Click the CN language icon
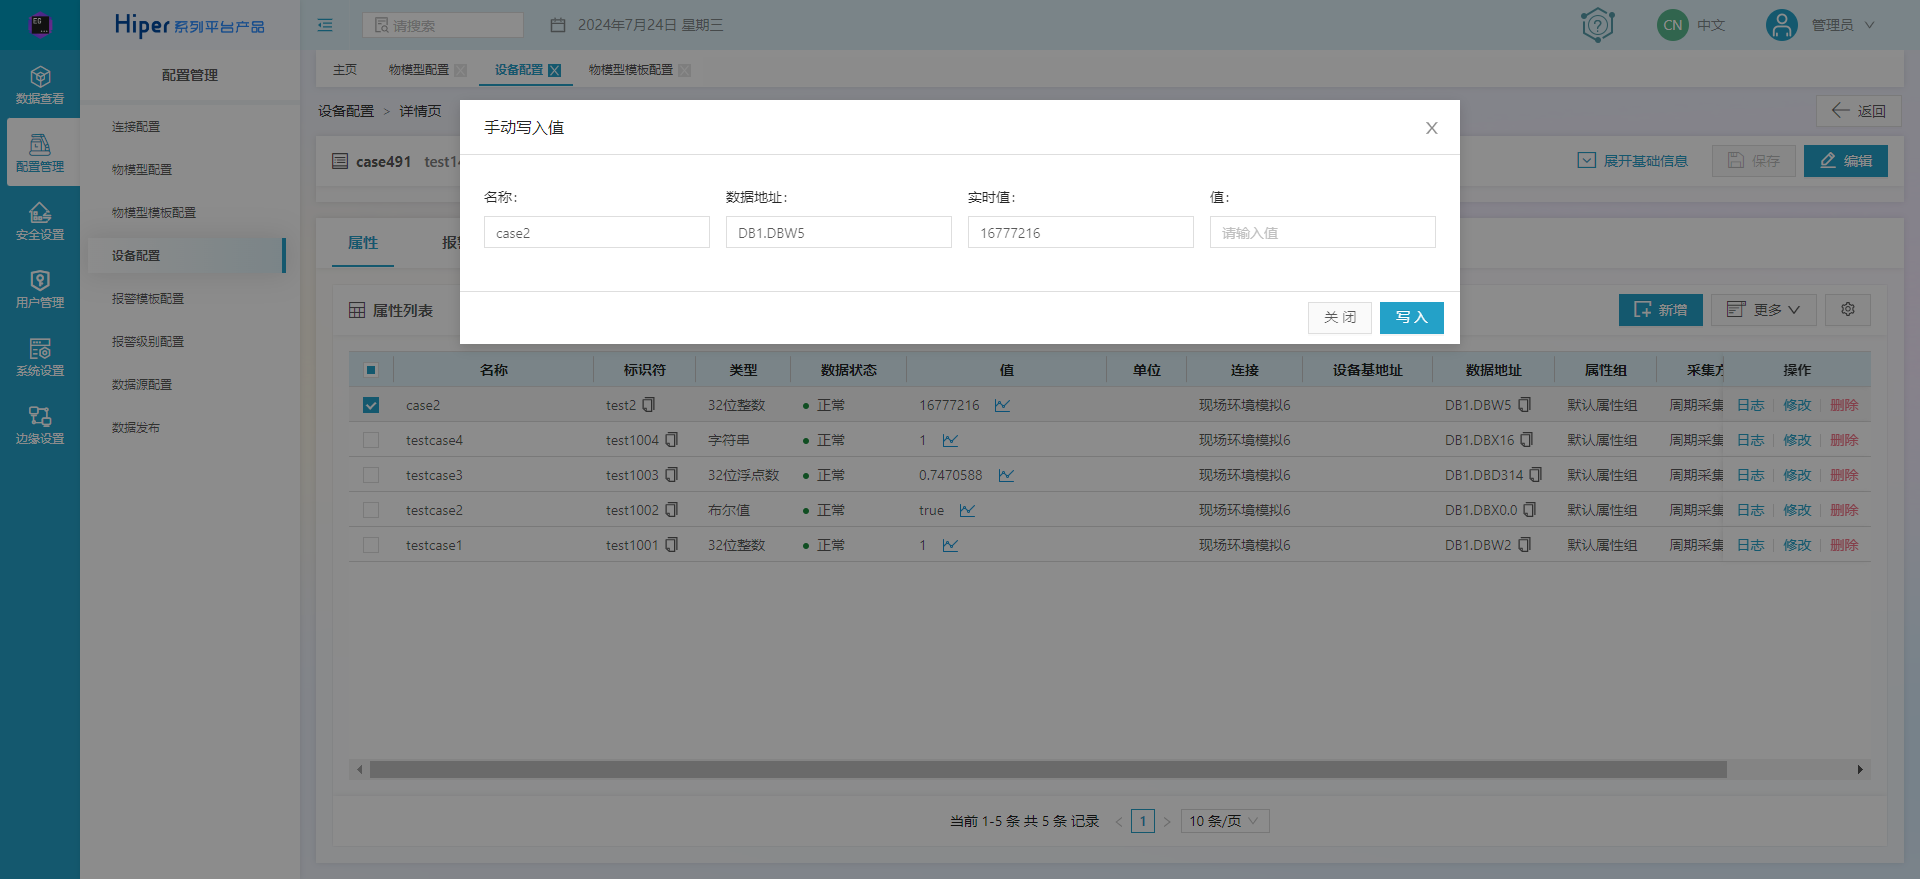 pyautogui.click(x=1672, y=25)
